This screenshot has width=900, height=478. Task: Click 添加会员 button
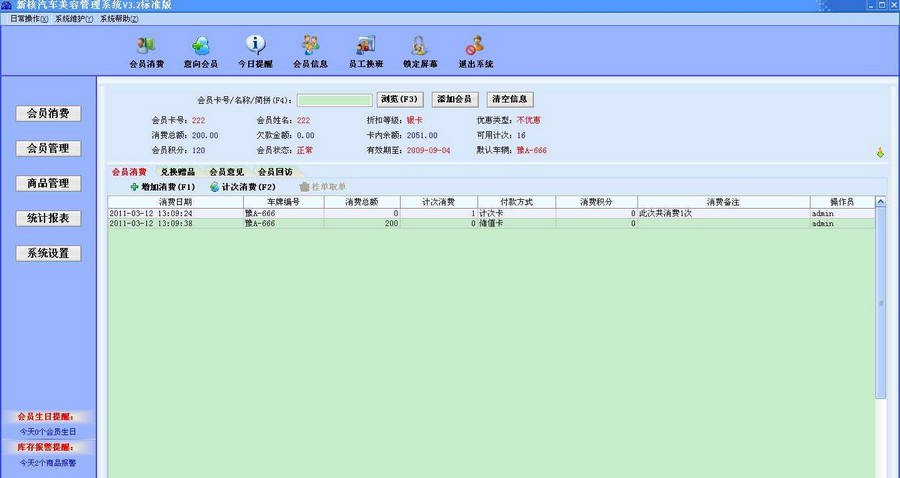tap(455, 99)
